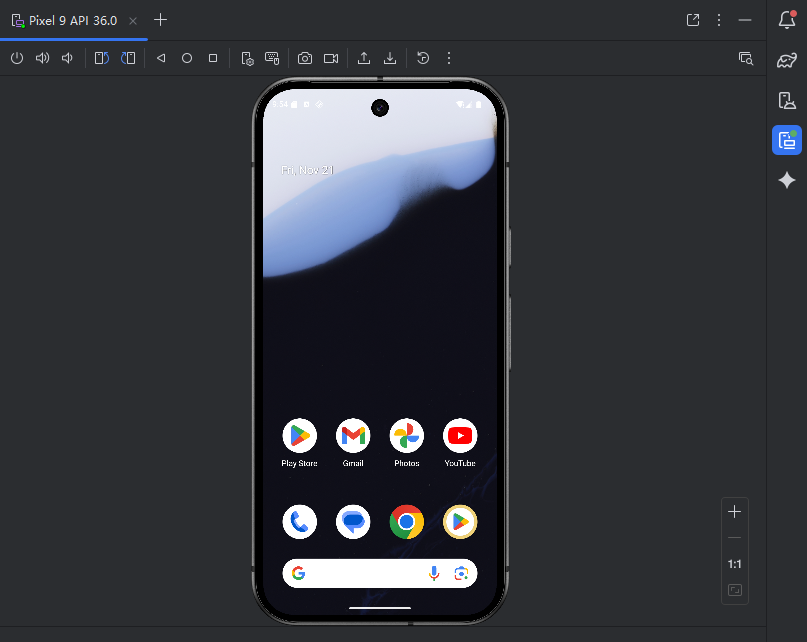Click the zoom in plus button
The height and width of the screenshot is (642, 807).
(x=735, y=512)
